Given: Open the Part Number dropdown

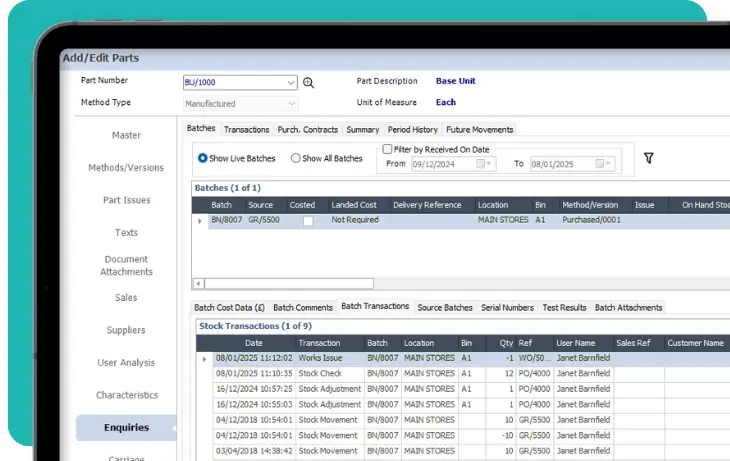Looking at the screenshot, I should click(x=291, y=83).
